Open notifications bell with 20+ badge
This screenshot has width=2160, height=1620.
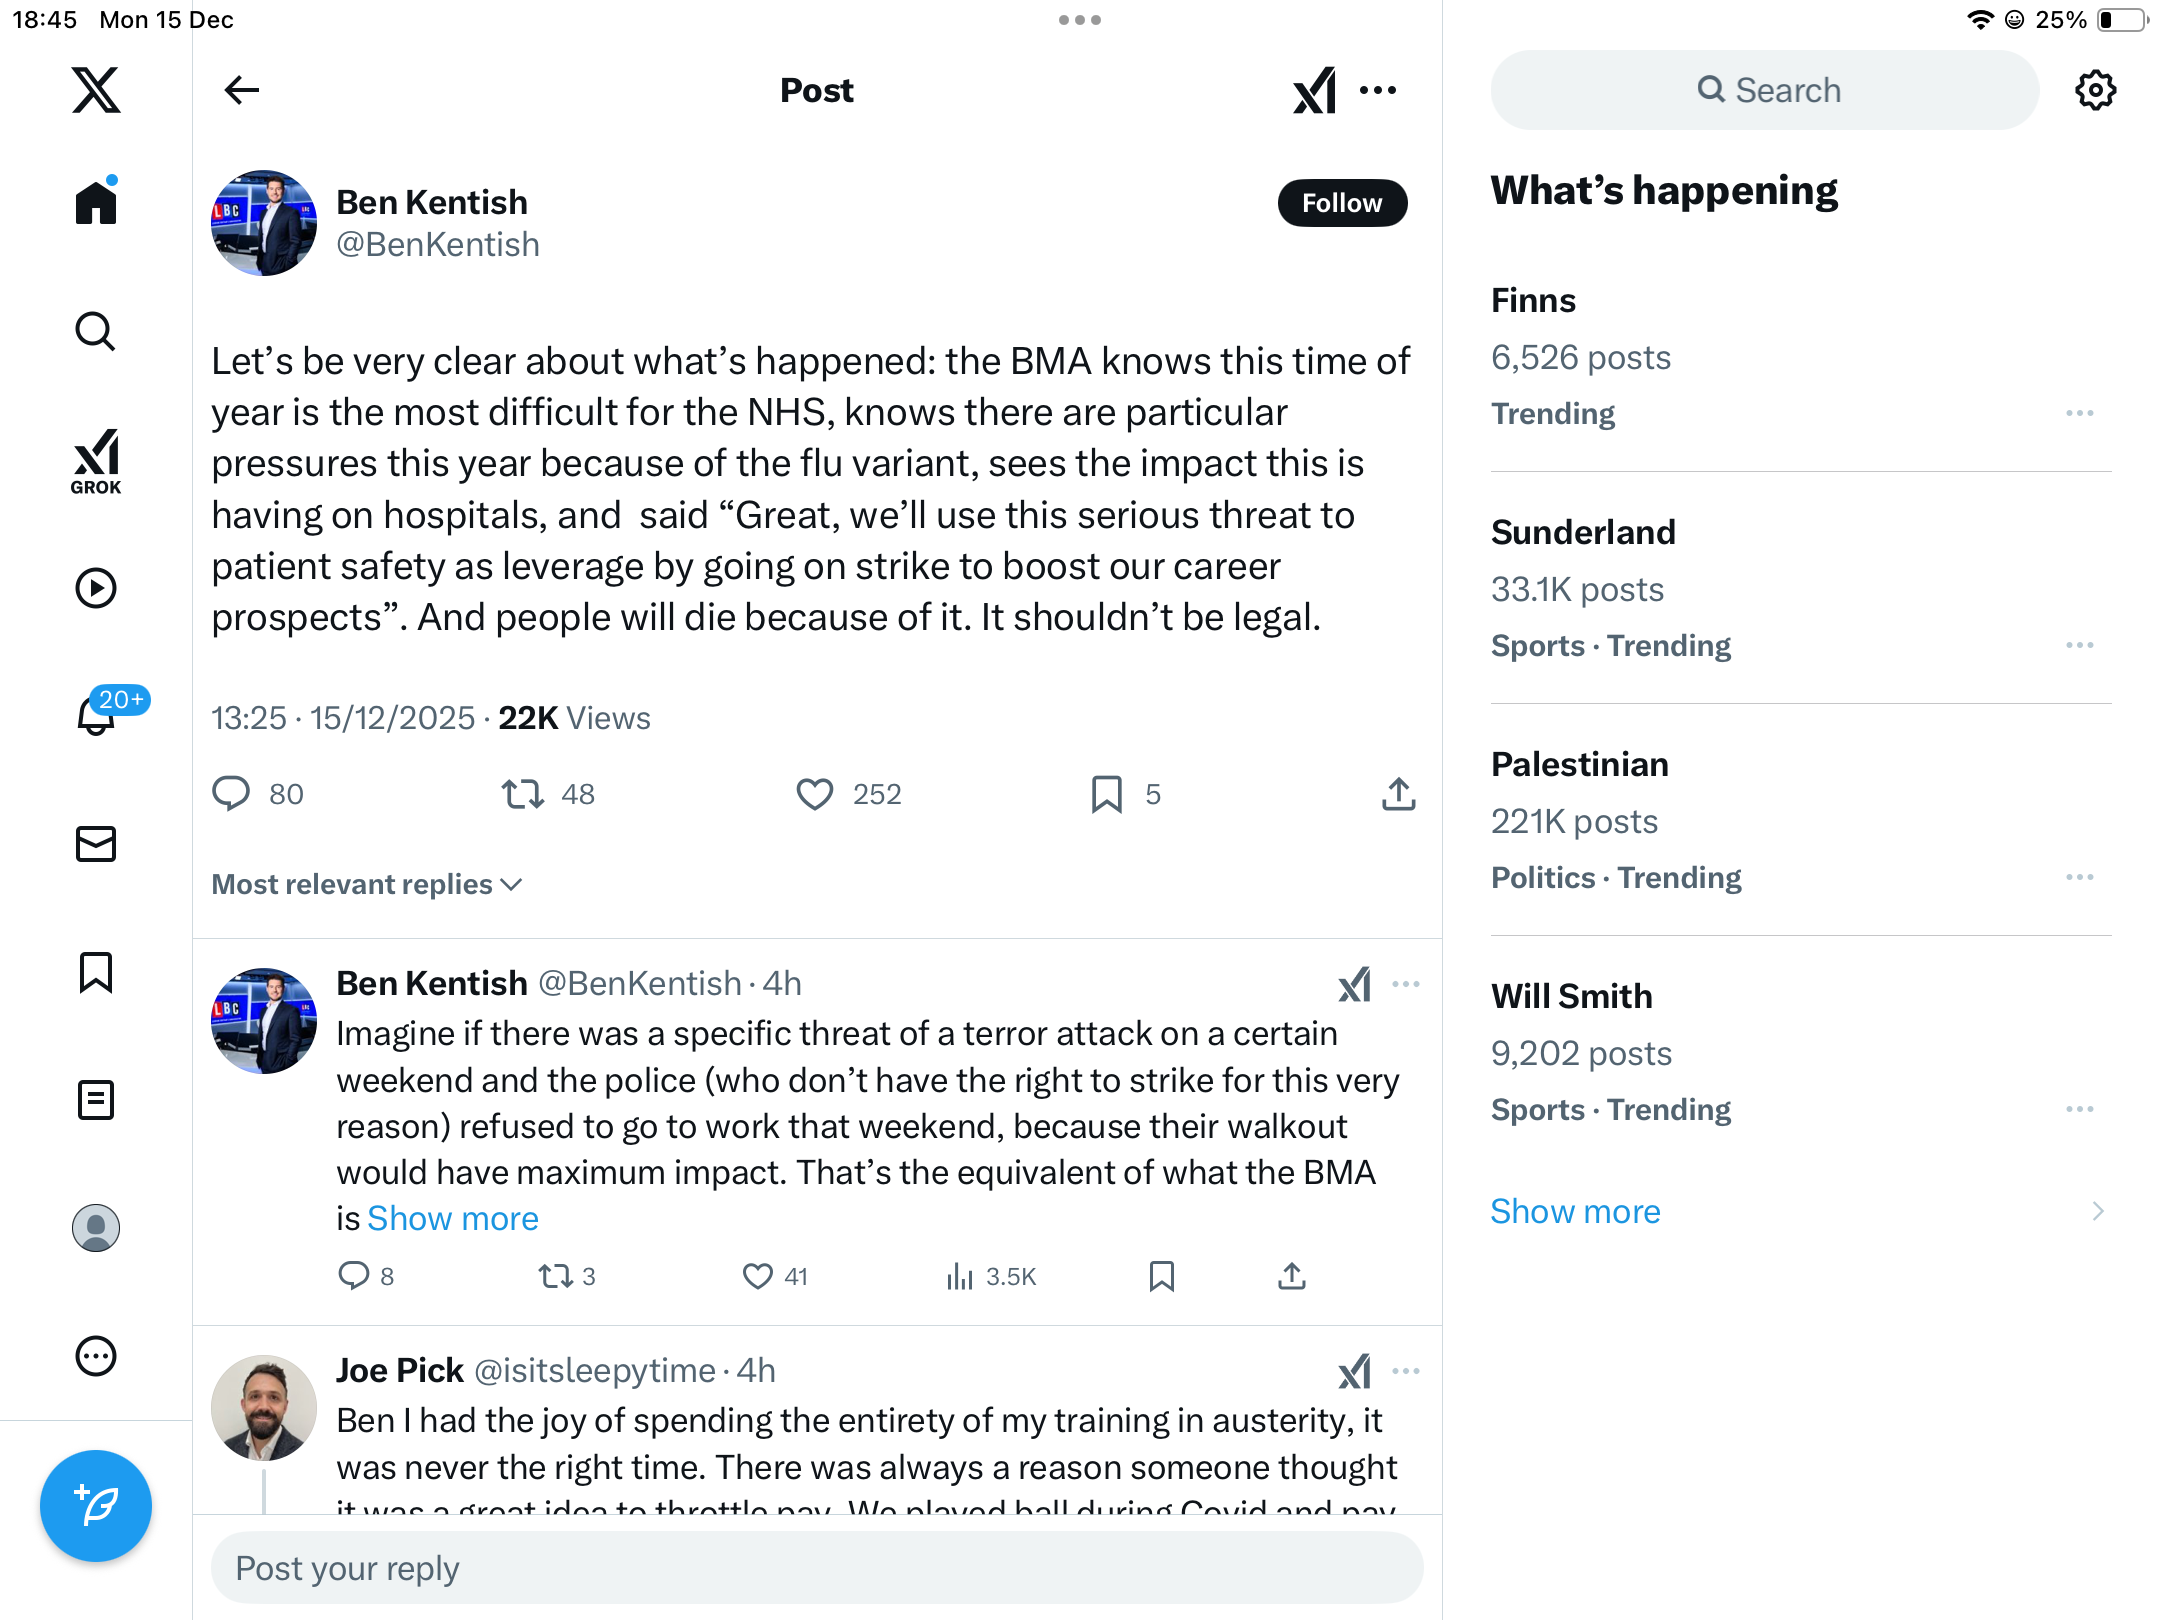pos(98,714)
